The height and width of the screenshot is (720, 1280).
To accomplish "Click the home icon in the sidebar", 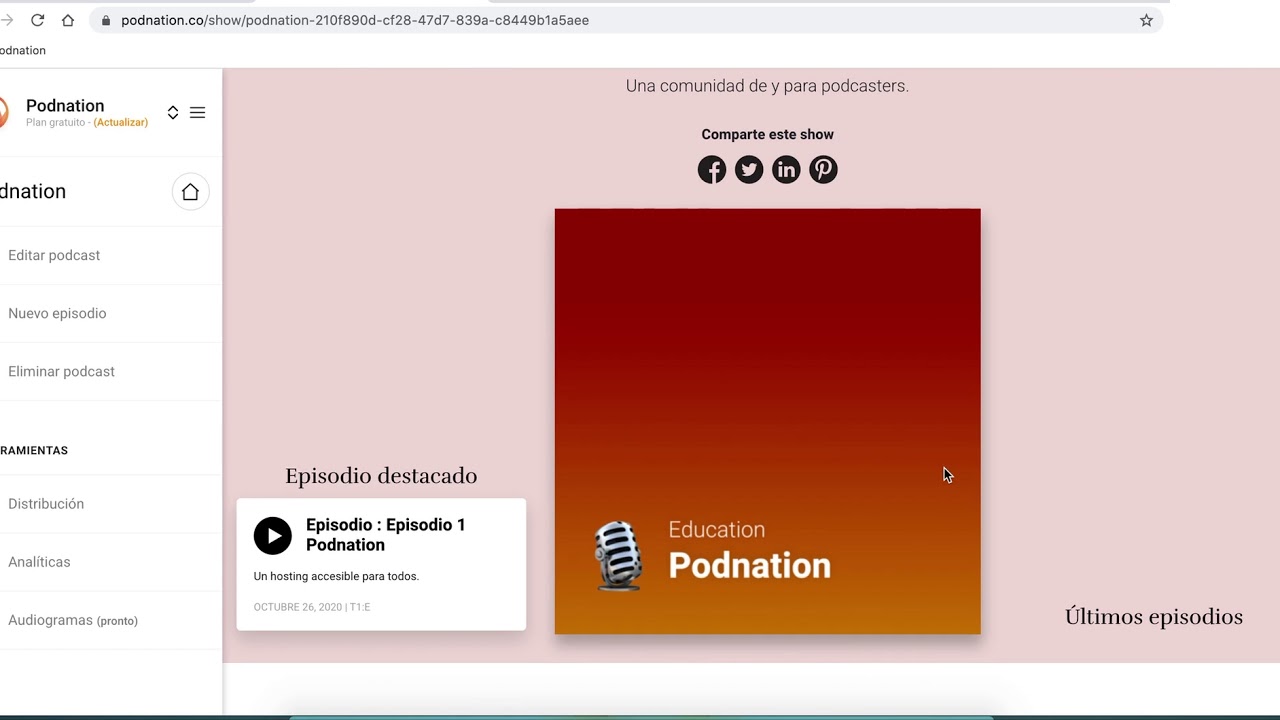I will pos(190,192).
